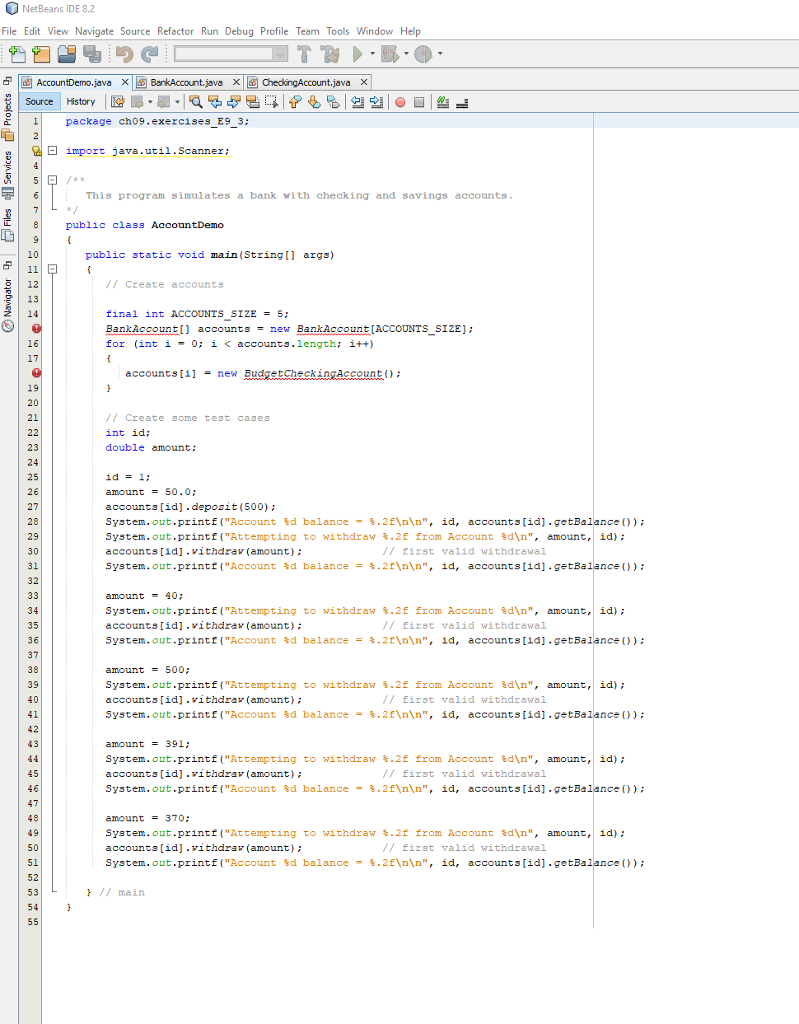Click error marker on line 15
799x1024 pixels.
tap(37, 328)
